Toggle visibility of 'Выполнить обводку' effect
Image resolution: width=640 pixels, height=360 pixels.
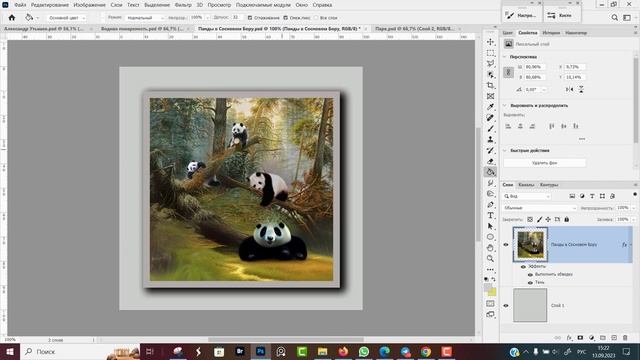530,275
